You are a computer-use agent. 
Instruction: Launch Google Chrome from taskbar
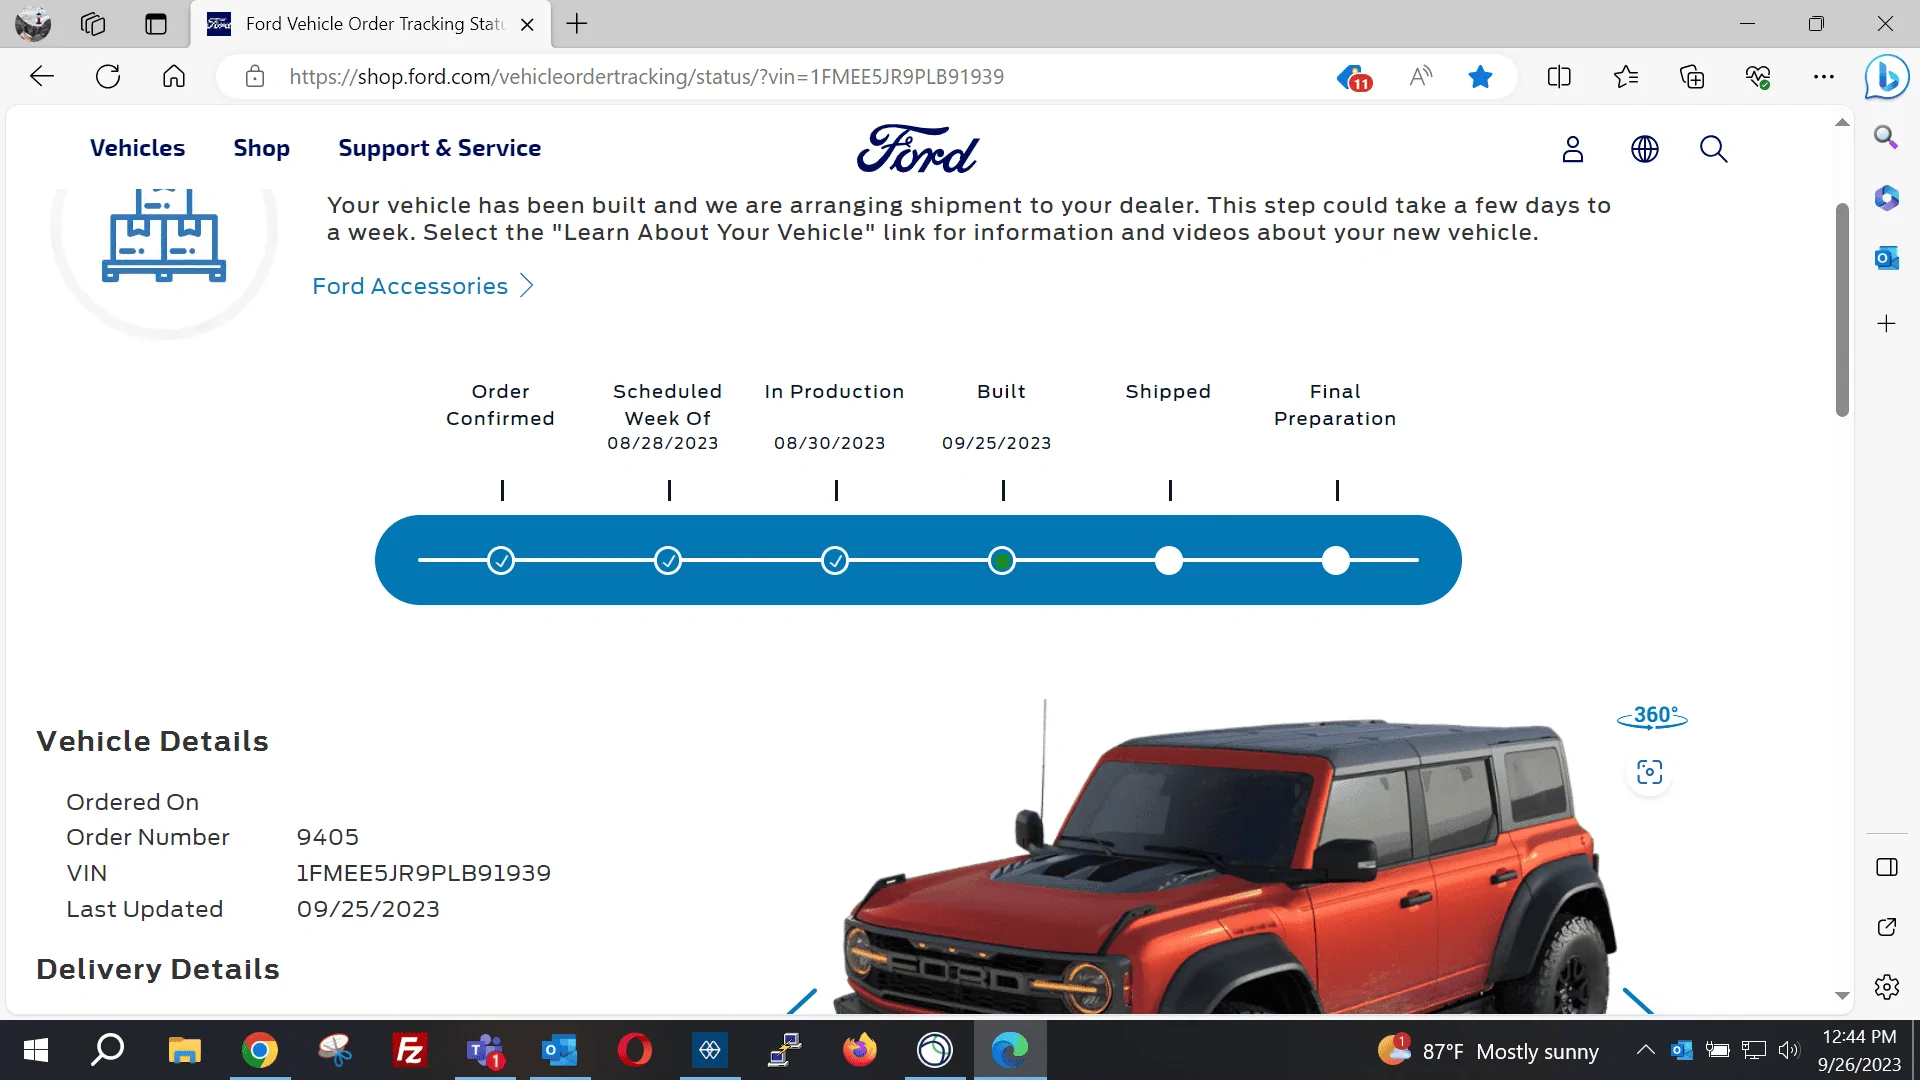(x=260, y=1050)
